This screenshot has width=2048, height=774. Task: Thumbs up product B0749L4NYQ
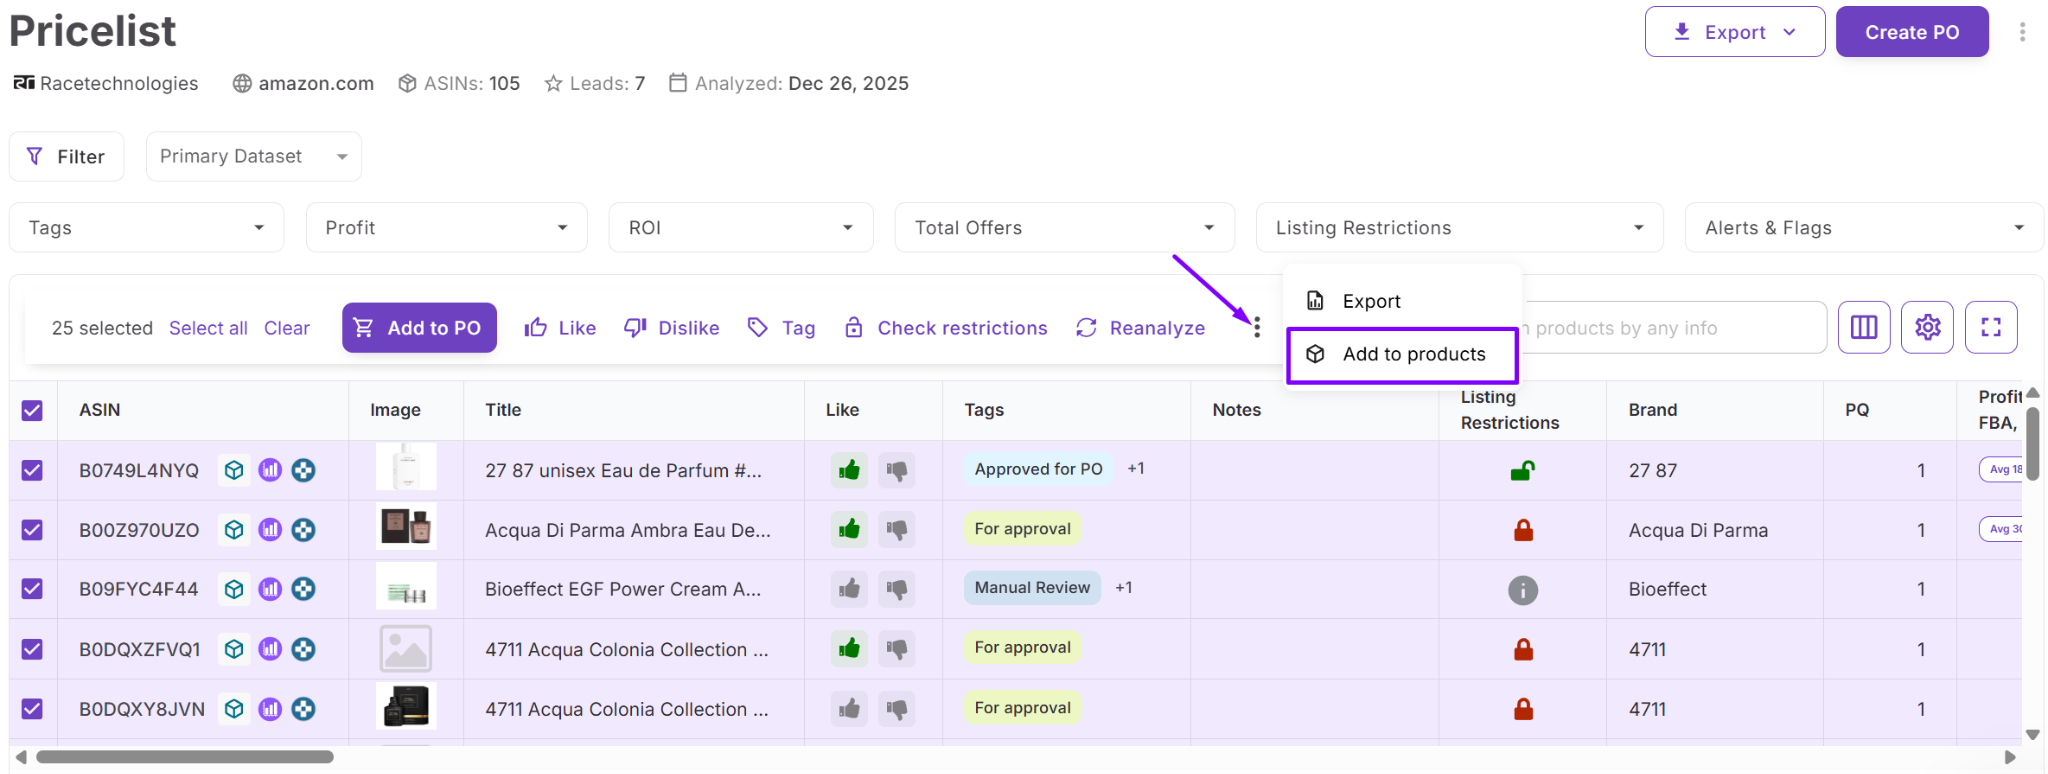tap(849, 470)
